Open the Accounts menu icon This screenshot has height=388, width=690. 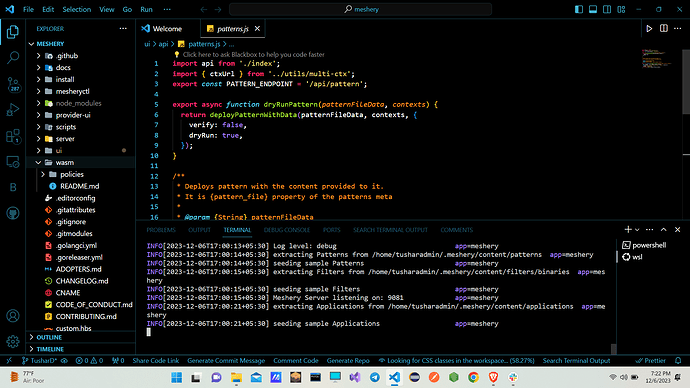pos(13,315)
